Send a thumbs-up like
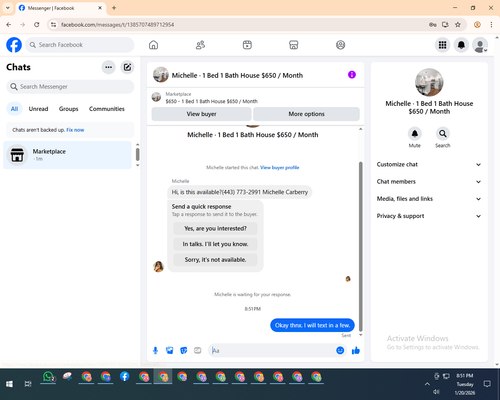The height and width of the screenshot is (400, 500). tap(356, 350)
